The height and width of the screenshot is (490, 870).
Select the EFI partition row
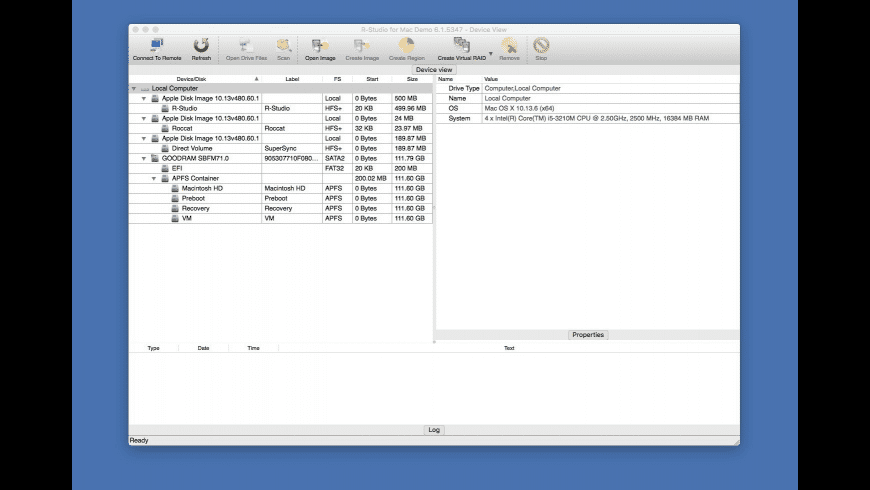point(281,168)
